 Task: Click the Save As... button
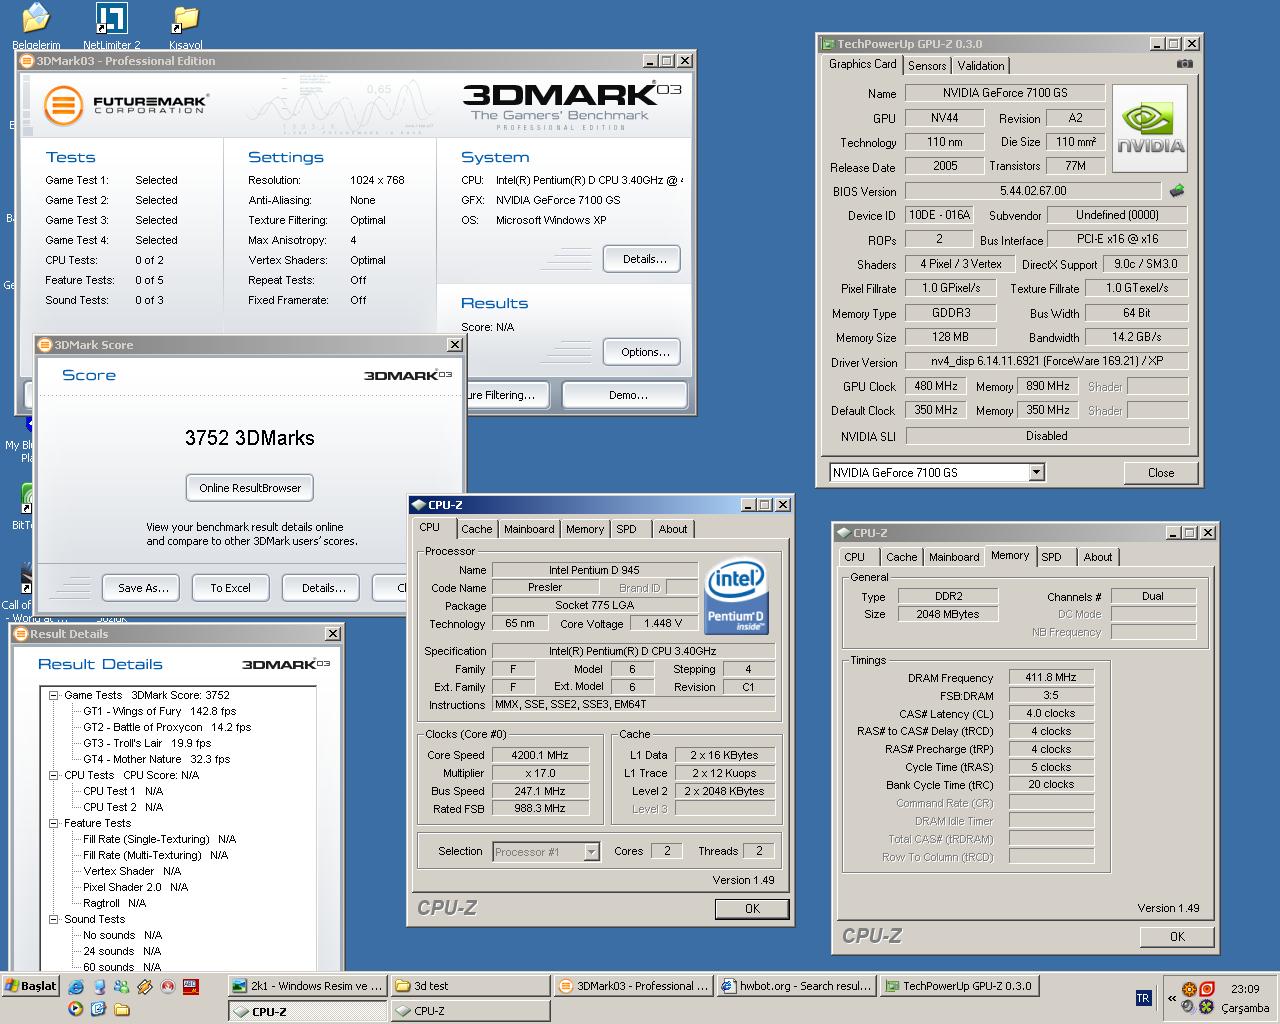click(142, 588)
